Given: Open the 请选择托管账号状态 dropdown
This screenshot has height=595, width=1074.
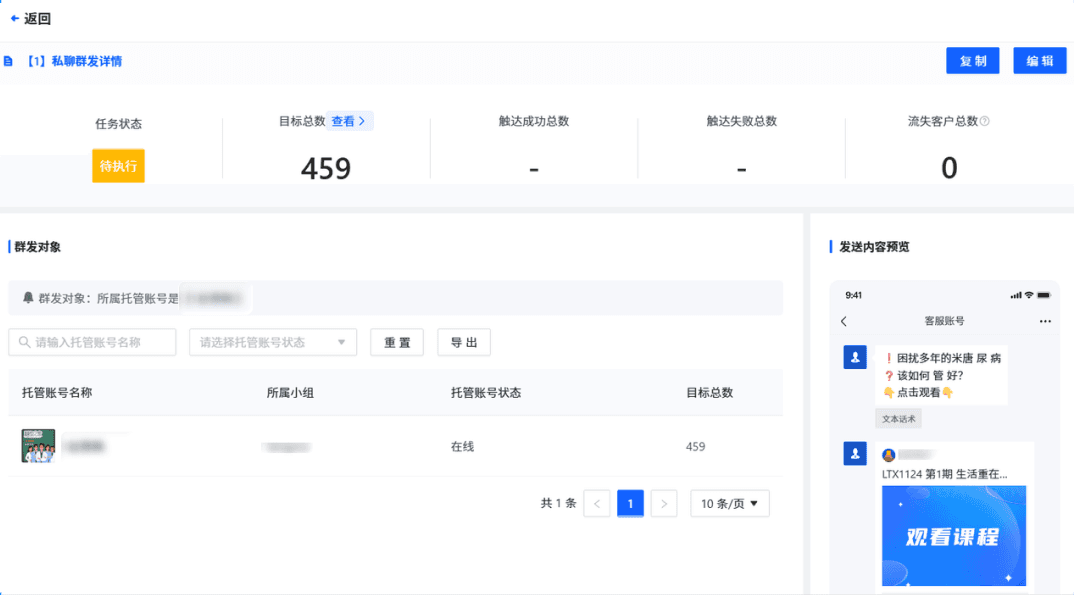Looking at the screenshot, I should [x=273, y=342].
